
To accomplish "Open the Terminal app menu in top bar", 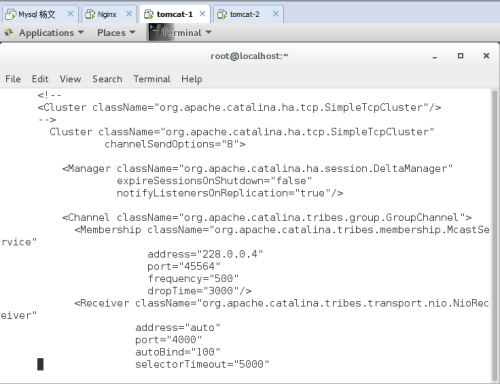I will pyautogui.click(x=186, y=33).
